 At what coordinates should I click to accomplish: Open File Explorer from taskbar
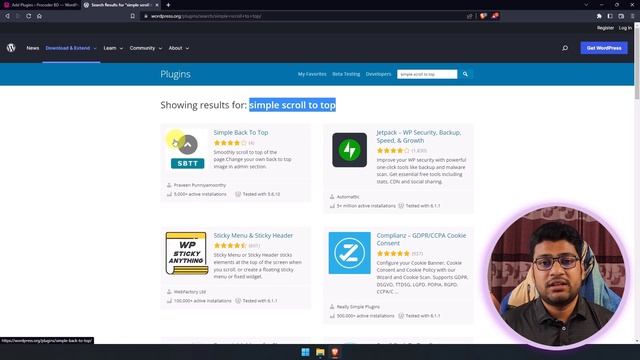click(320, 352)
